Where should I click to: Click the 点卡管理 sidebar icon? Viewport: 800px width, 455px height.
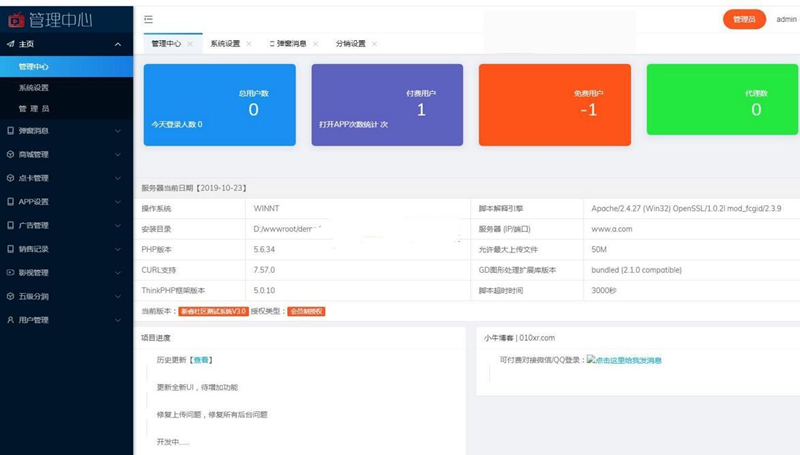(x=10, y=178)
